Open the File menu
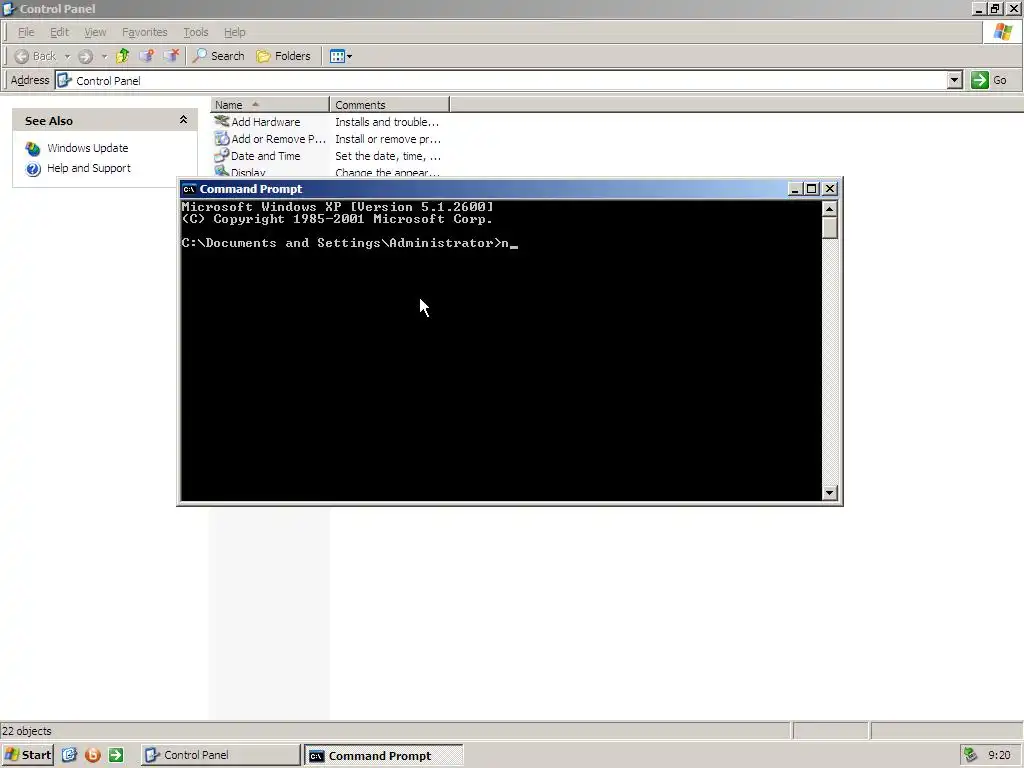This screenshot has width=1024, height=768. click(26, 32)
